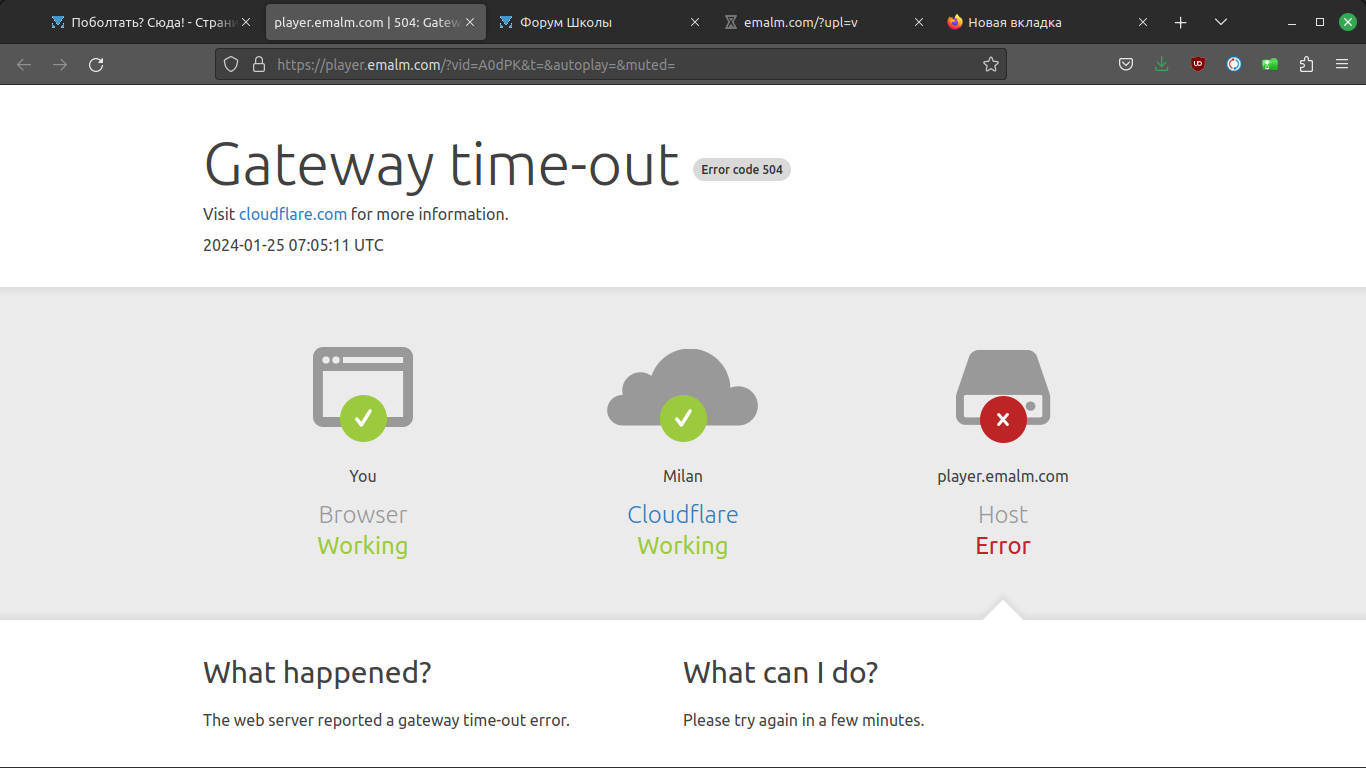
Task: Click the 'Gateway time-out' heading
Action: click(x=442, y=164)
